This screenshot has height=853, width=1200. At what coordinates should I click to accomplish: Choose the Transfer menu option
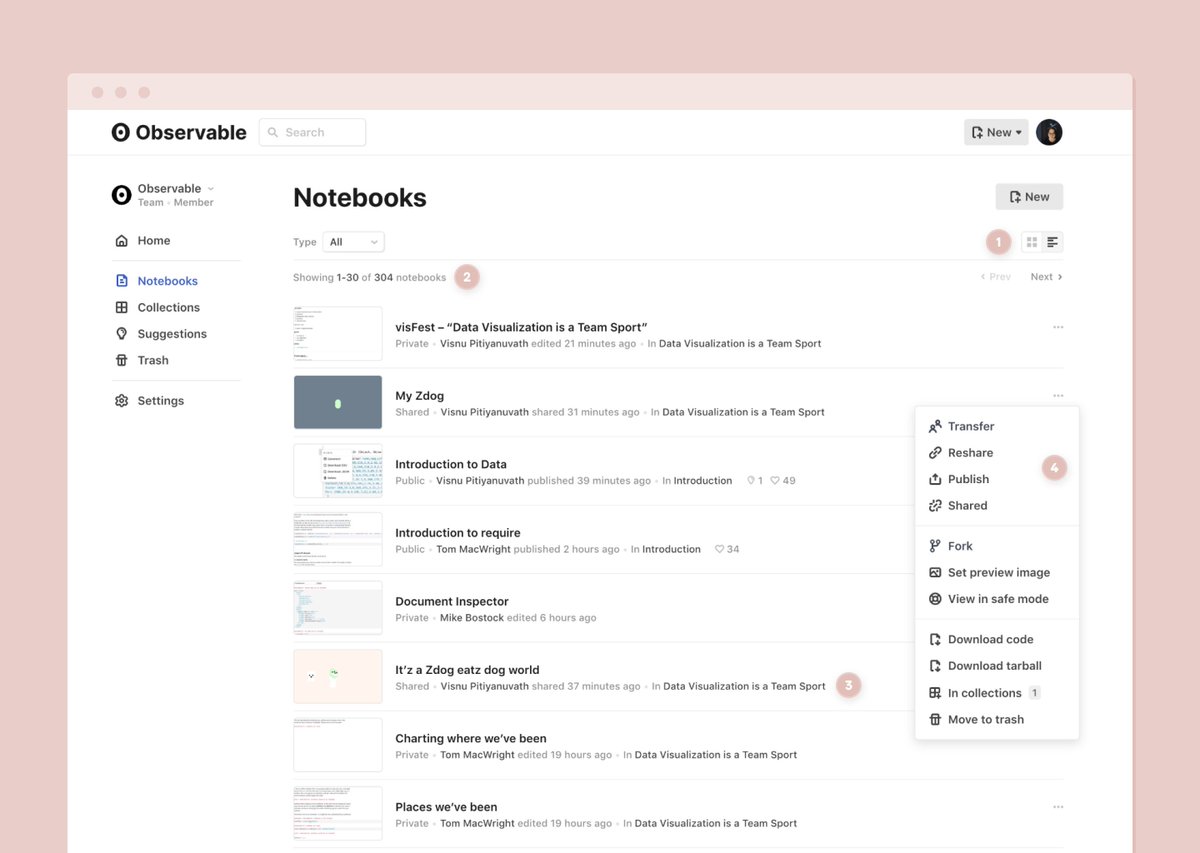[971, 426]
